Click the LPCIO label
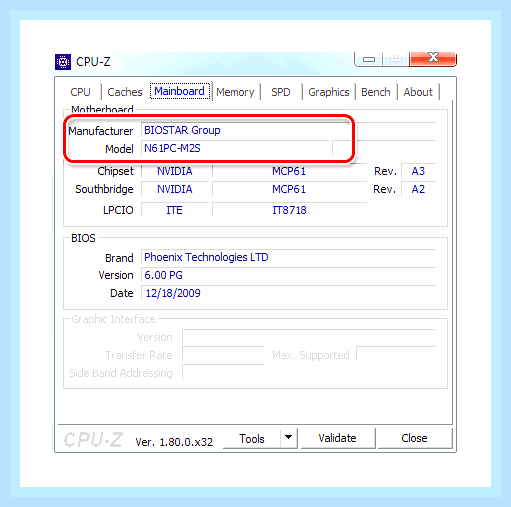This screenshot has width=511, height=507. coord(118,210)
